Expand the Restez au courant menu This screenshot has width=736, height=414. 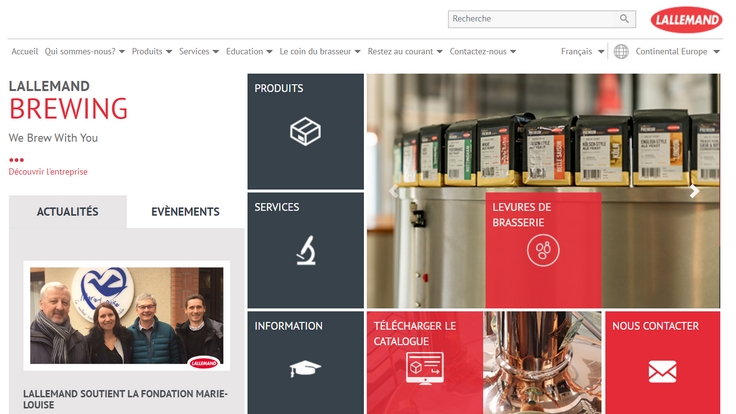point(405,51)
